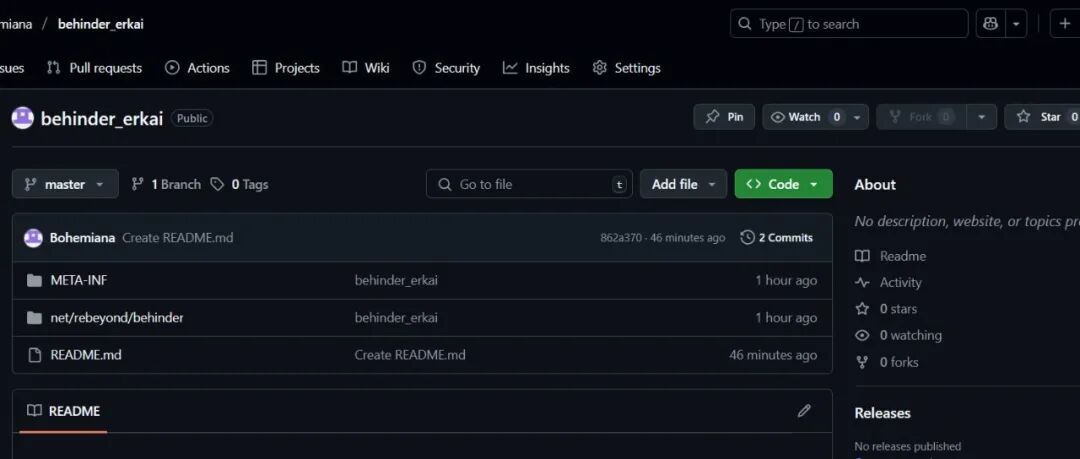View the 0 Tags link

point(239,184)
